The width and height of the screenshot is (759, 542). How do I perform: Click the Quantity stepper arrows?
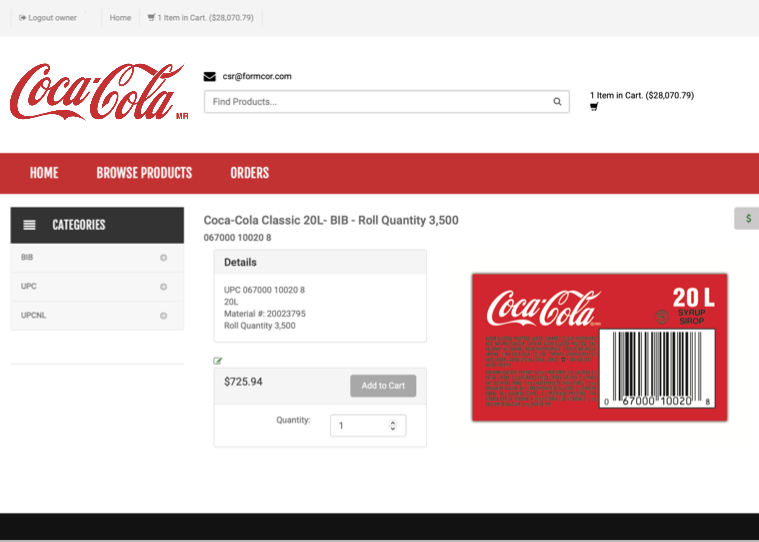click(392, 426)
